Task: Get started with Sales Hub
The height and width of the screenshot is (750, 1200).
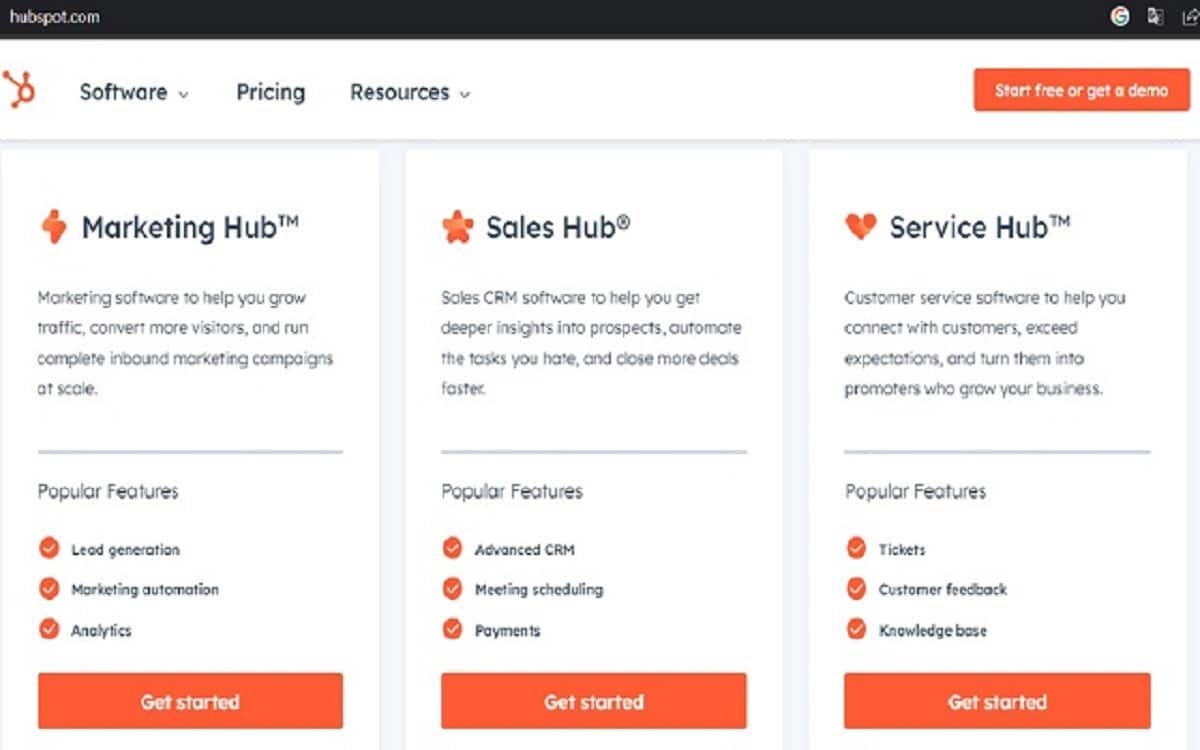Action: (593, 701)
